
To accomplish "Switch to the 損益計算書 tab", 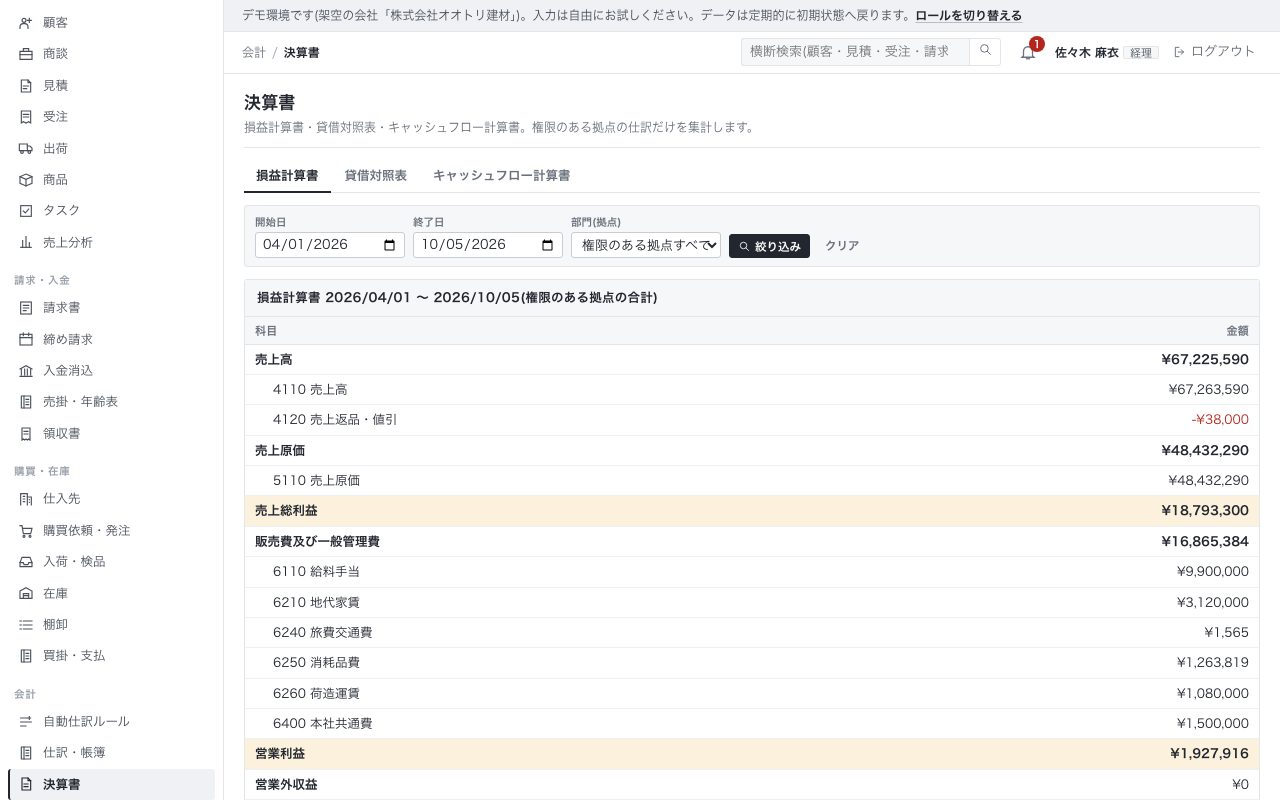I will (x=287, y=176).
